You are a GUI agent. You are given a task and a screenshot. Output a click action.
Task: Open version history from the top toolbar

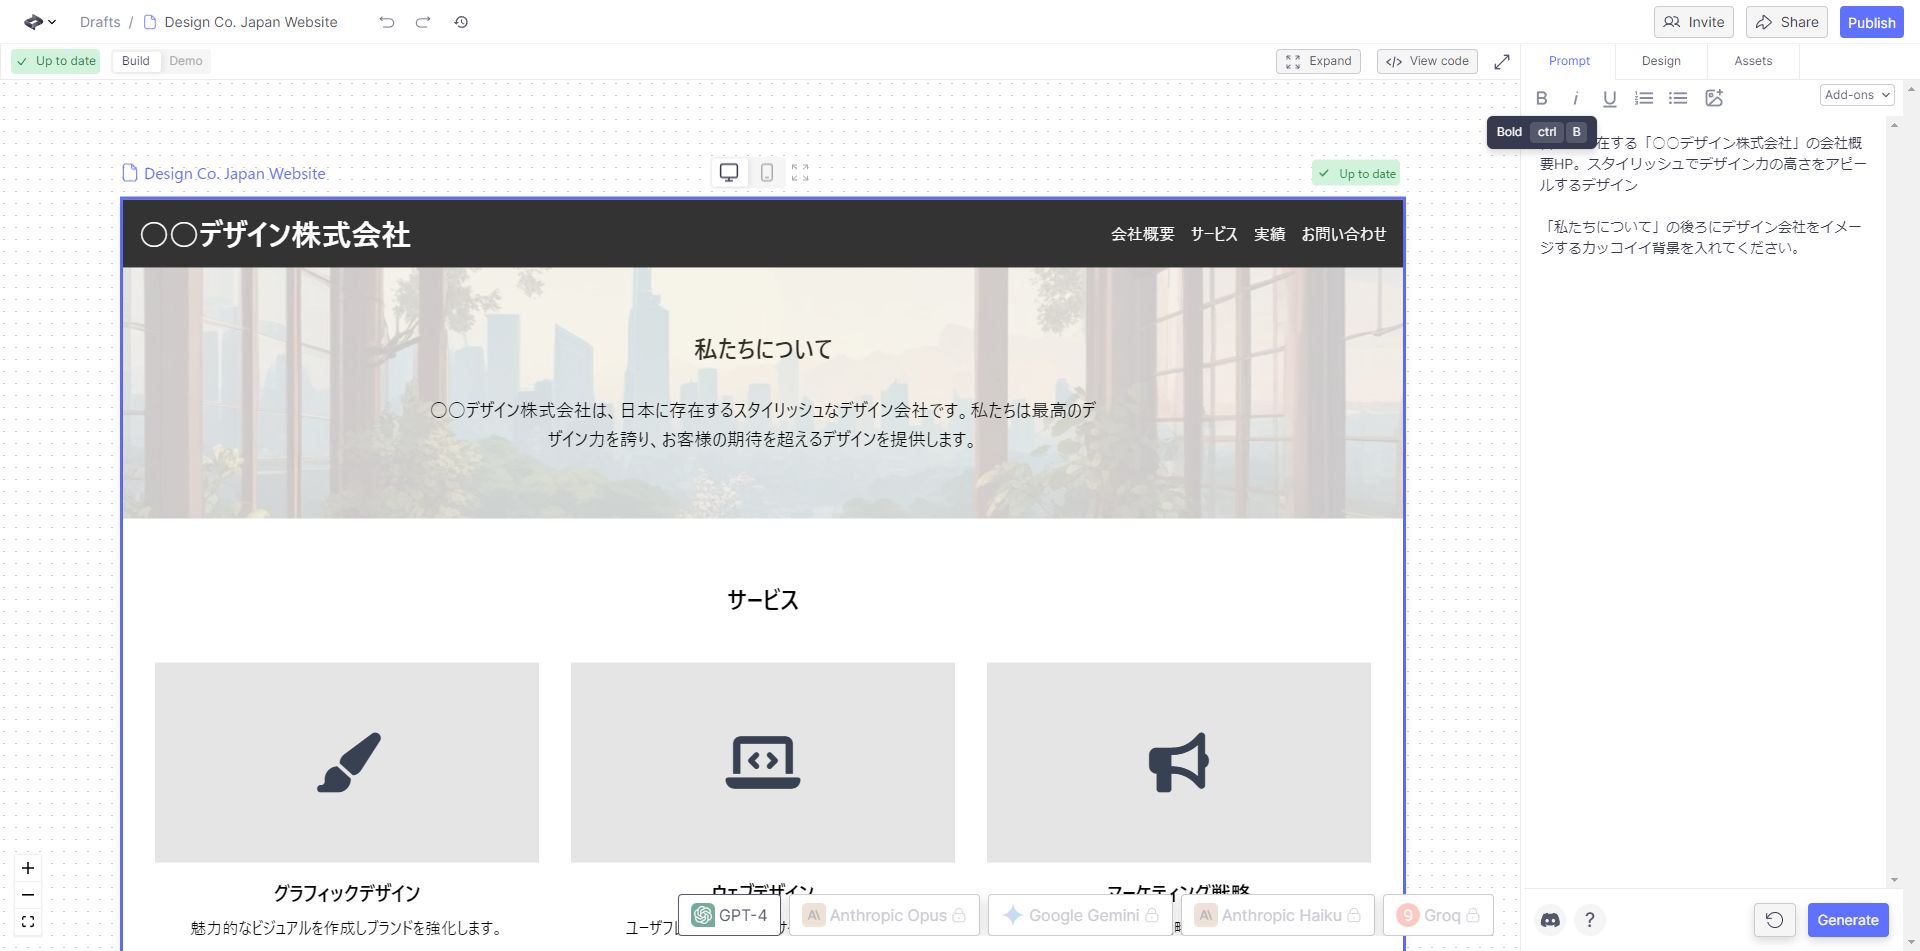pyautogui.click(x=461, y=21)
